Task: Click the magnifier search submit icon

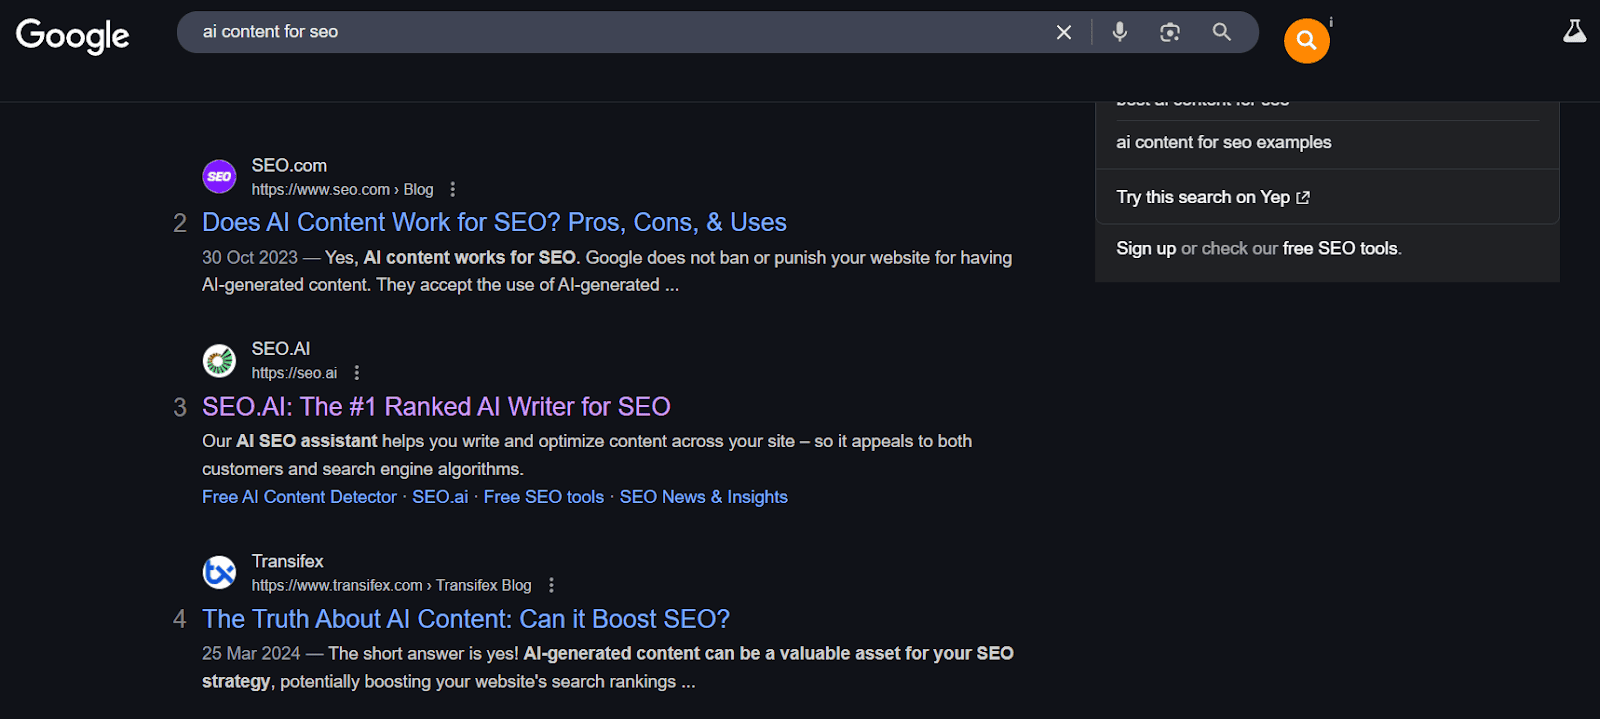Action: pyautogui.click(x=1222, y=32)
